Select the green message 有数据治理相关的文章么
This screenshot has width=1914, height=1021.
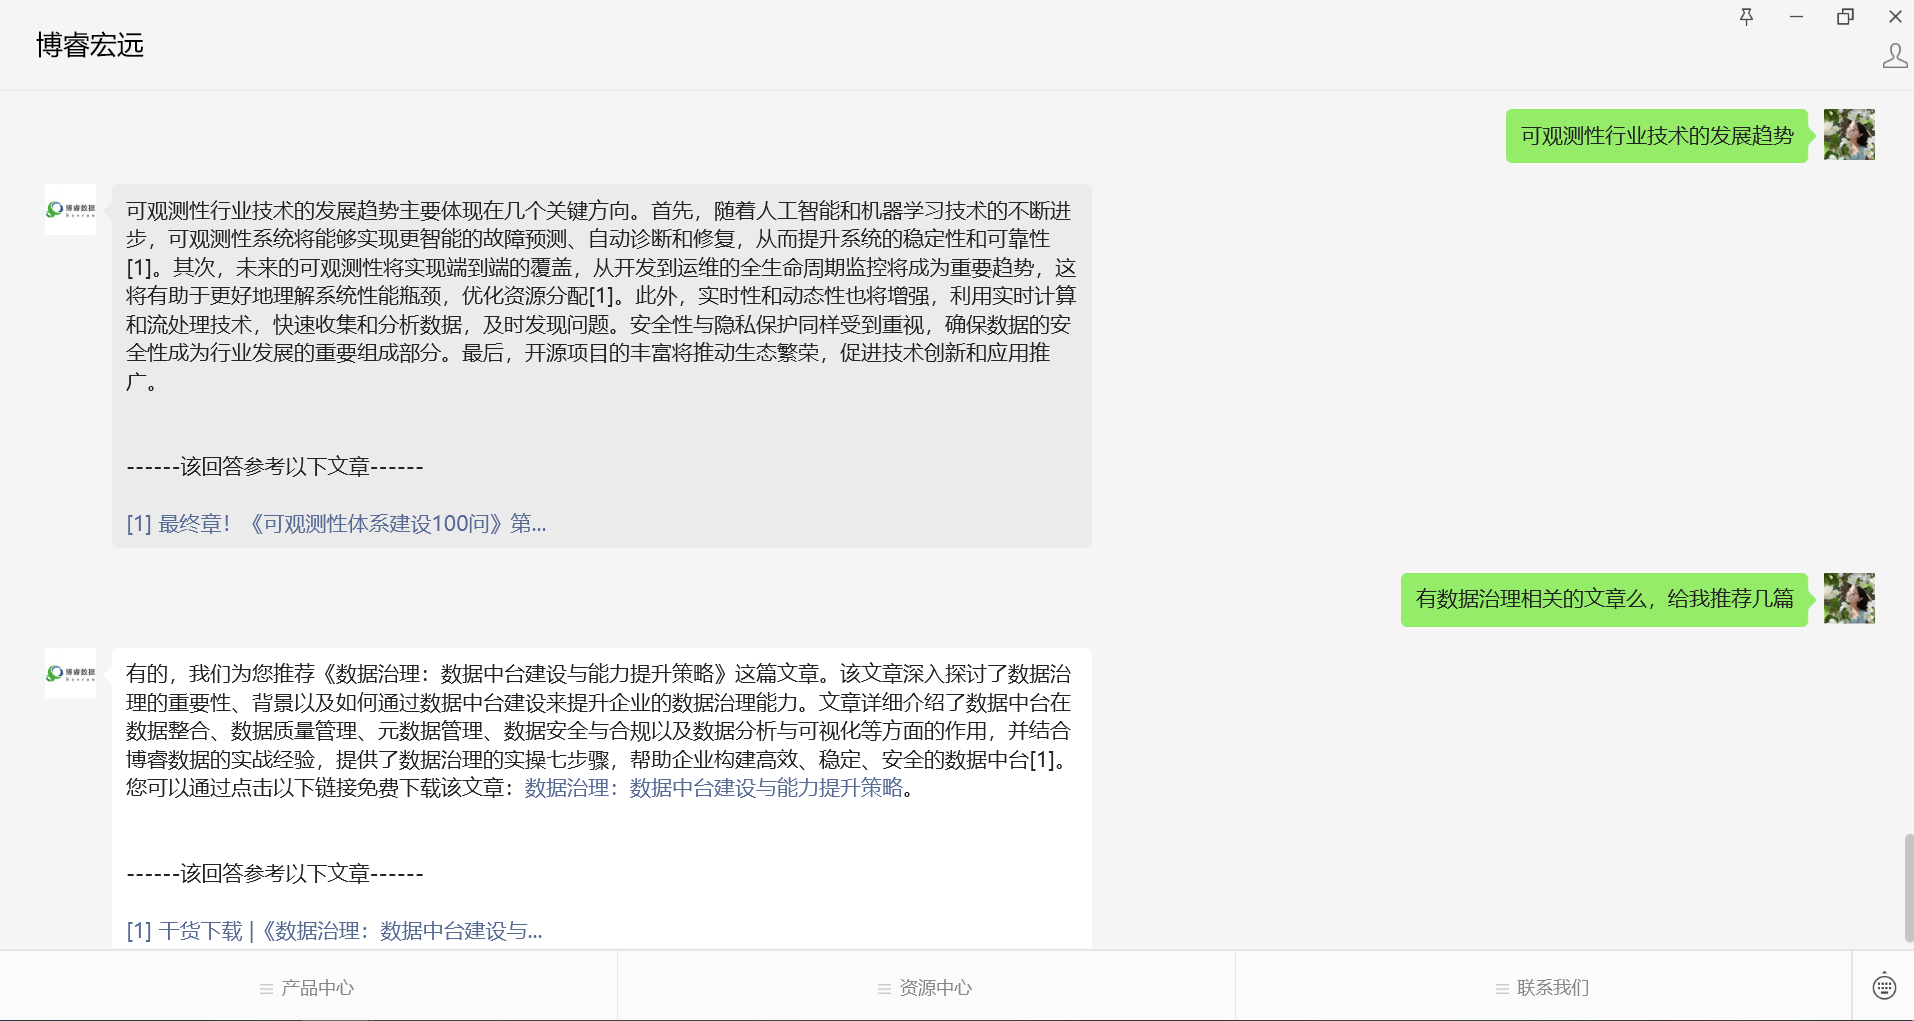click(x=1604, y=599)
